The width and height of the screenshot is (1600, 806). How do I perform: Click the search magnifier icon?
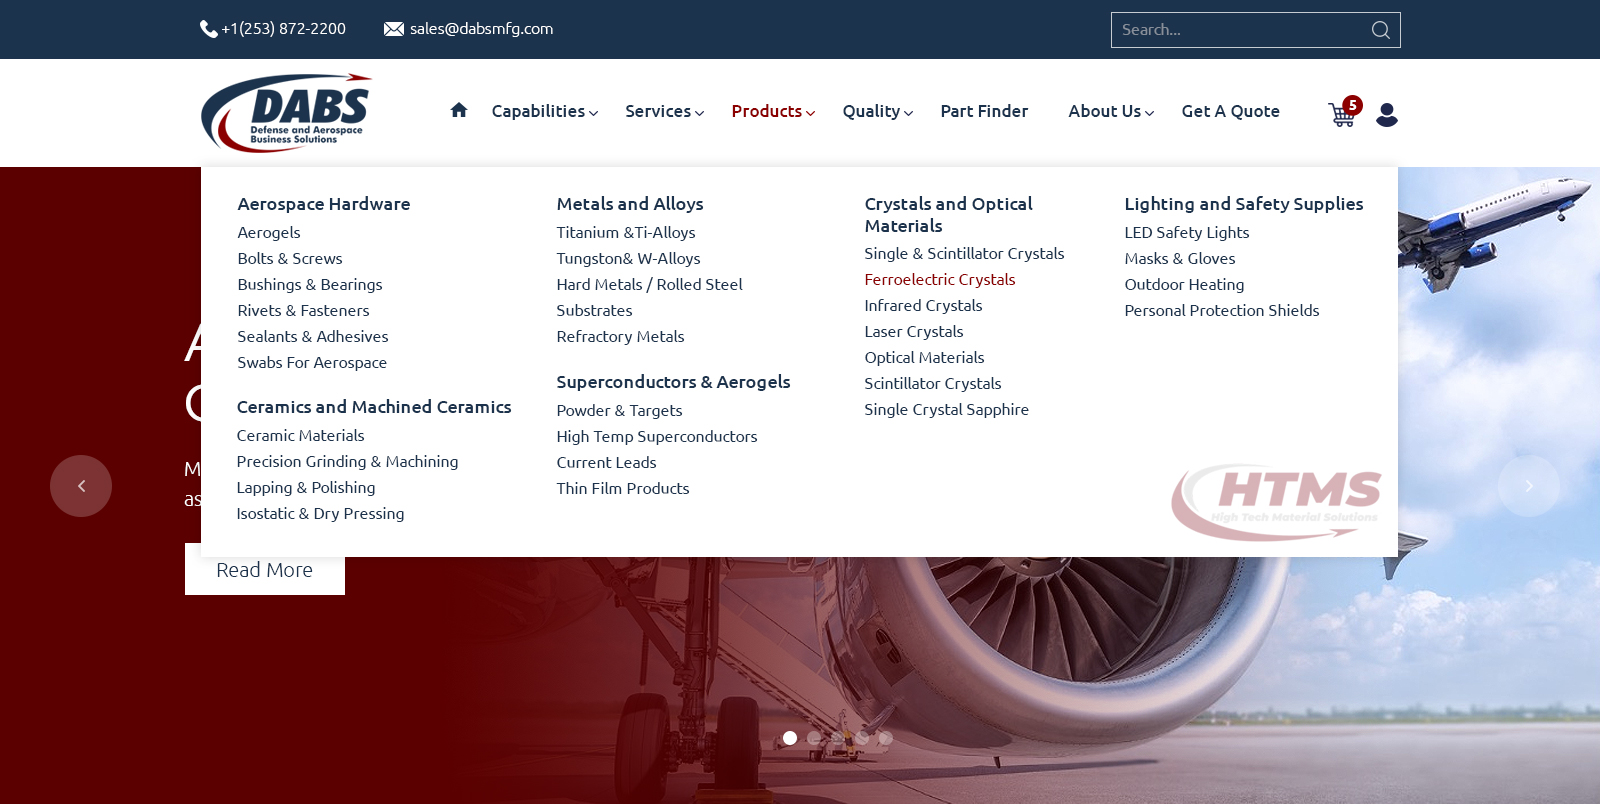pyautogui.click(x=1380, y=30)
